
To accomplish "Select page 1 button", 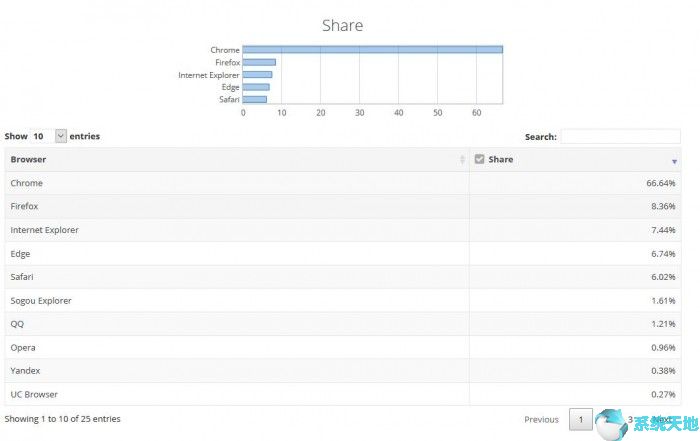I will point(581,419).
